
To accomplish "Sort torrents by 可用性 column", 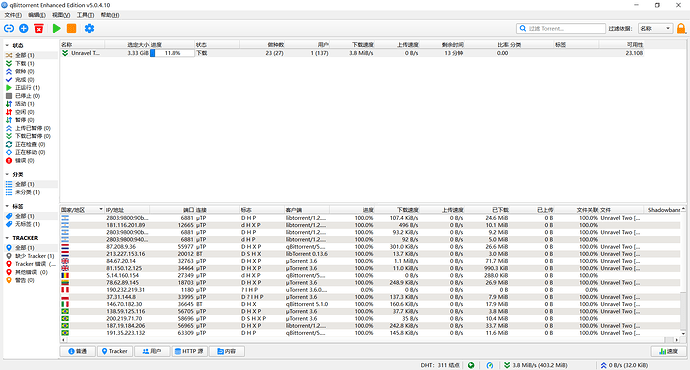I will (621, 44).
